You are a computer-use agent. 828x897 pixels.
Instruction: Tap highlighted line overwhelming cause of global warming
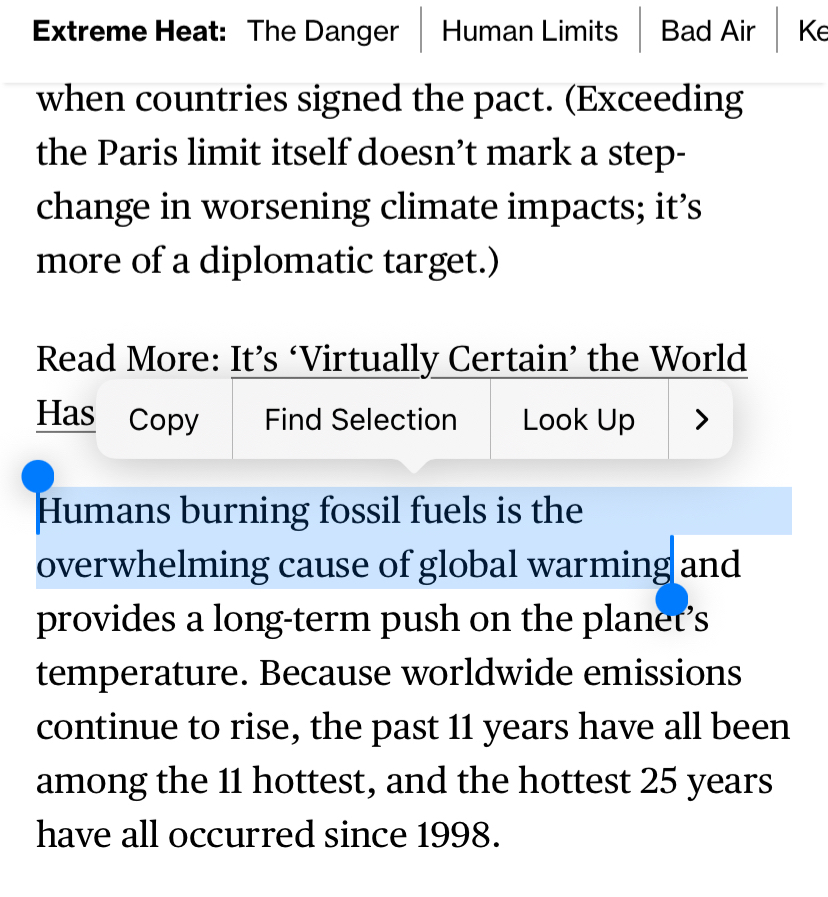tap(354, 565)
